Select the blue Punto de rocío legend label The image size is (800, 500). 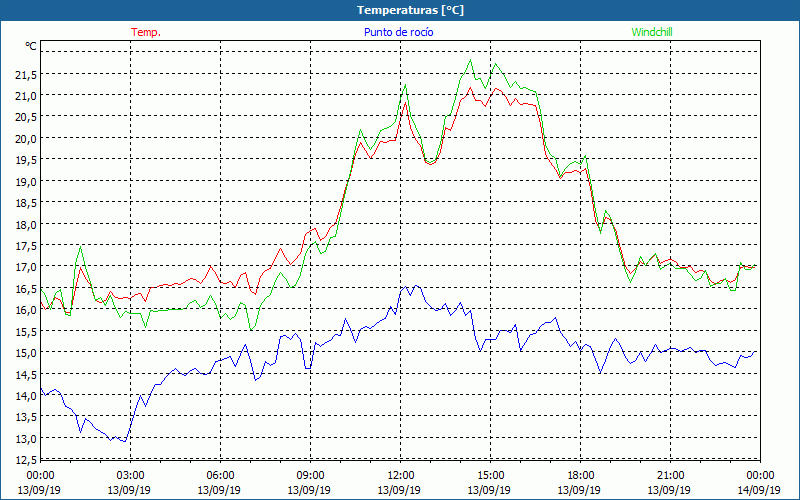coord(398,32)
